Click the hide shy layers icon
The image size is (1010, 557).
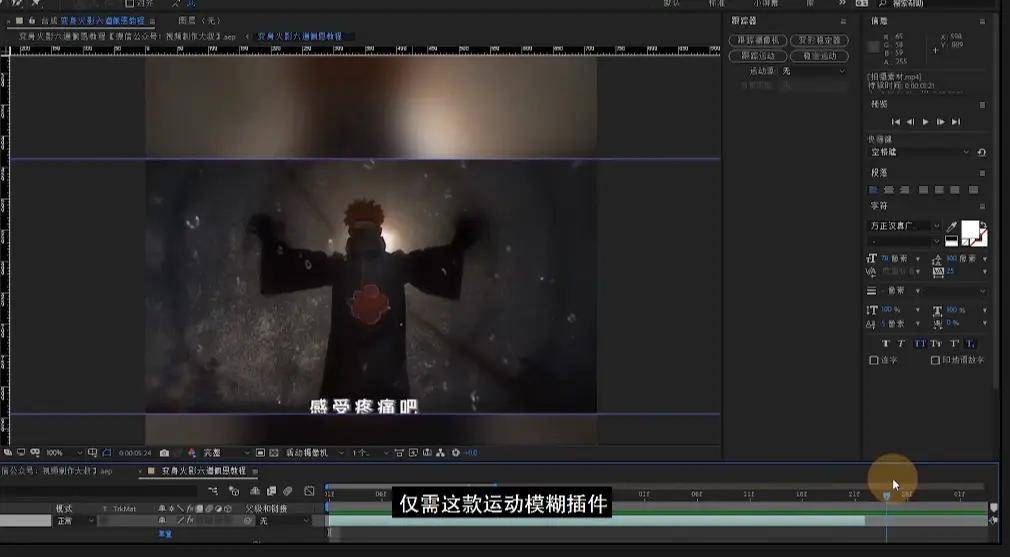(x=255, y=491)
